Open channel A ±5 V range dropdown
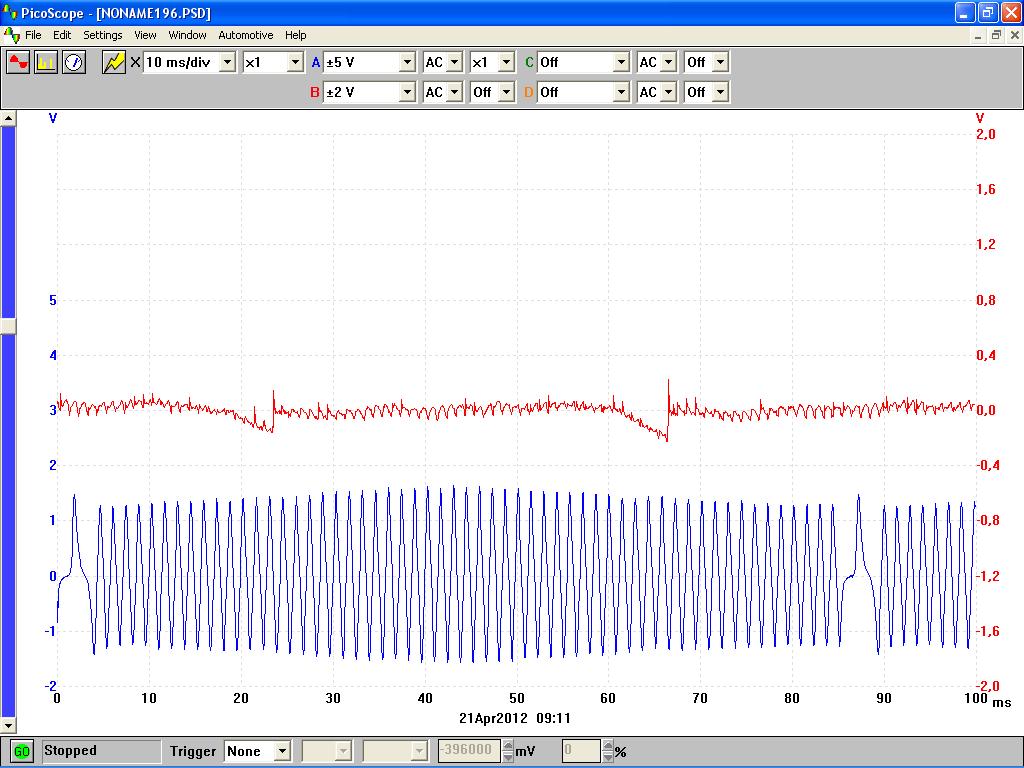This screenshot has width=1024, height=768. pyautogui.click(x=407, y=62)
